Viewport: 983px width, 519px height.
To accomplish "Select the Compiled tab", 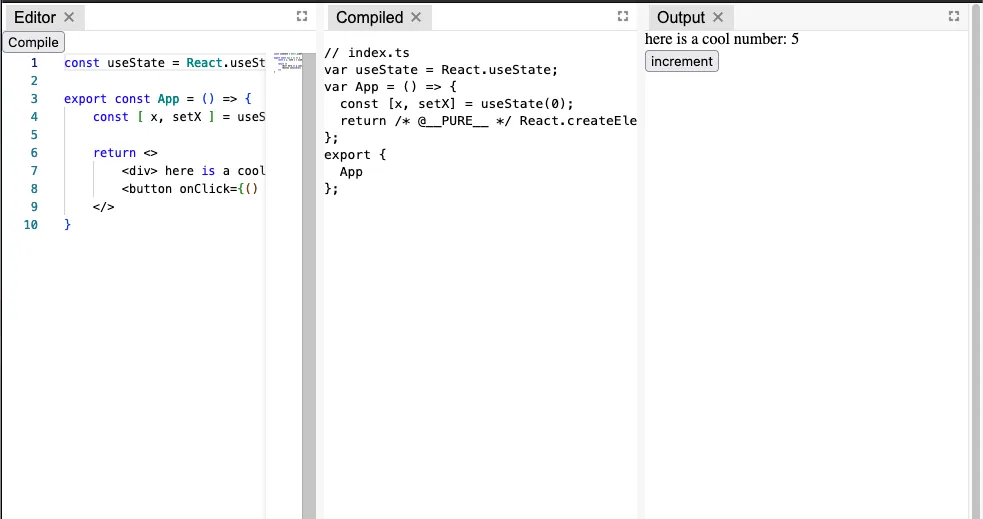I will 369,17.
